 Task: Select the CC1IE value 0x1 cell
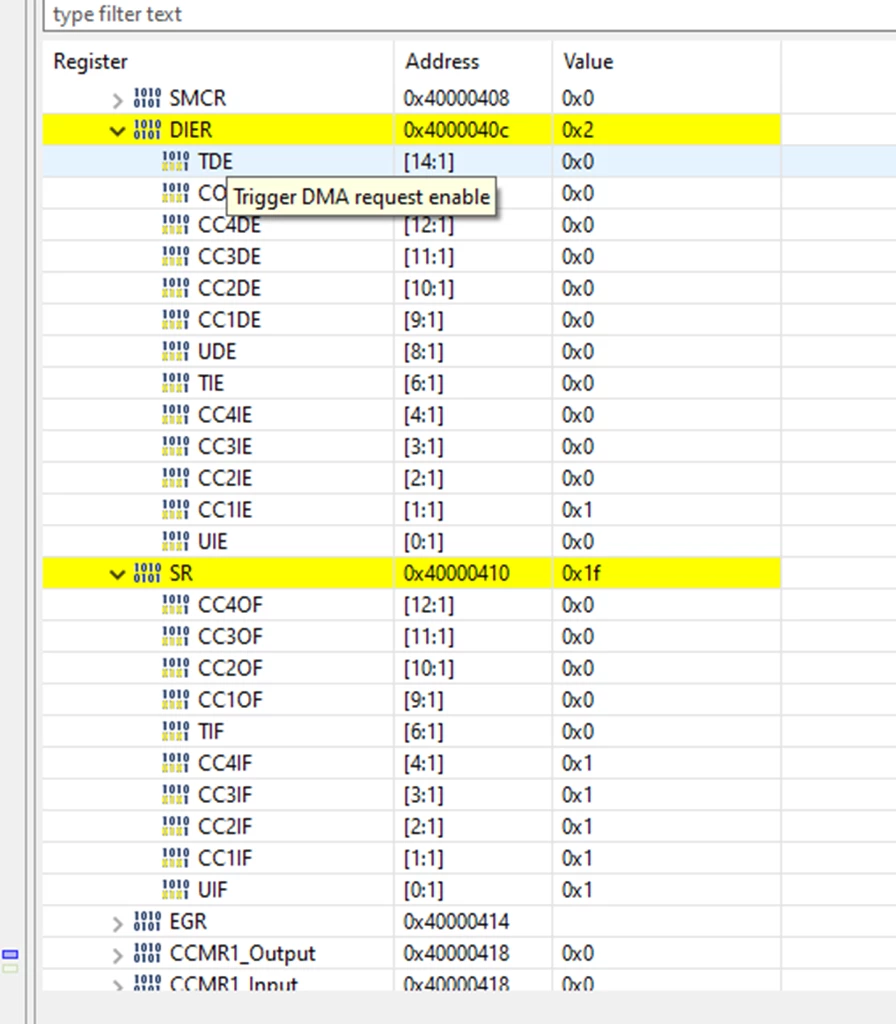coord(666,509)
